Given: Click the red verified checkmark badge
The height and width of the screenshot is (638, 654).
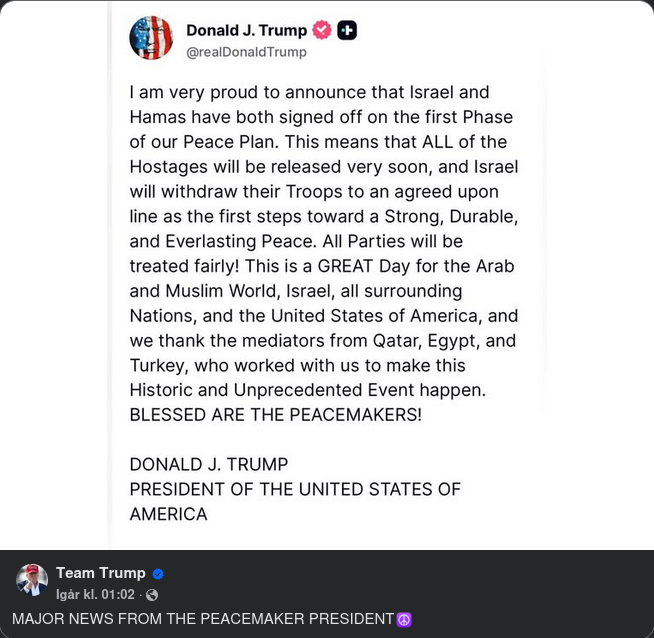Looking at the screenshot, I should 322,30.
